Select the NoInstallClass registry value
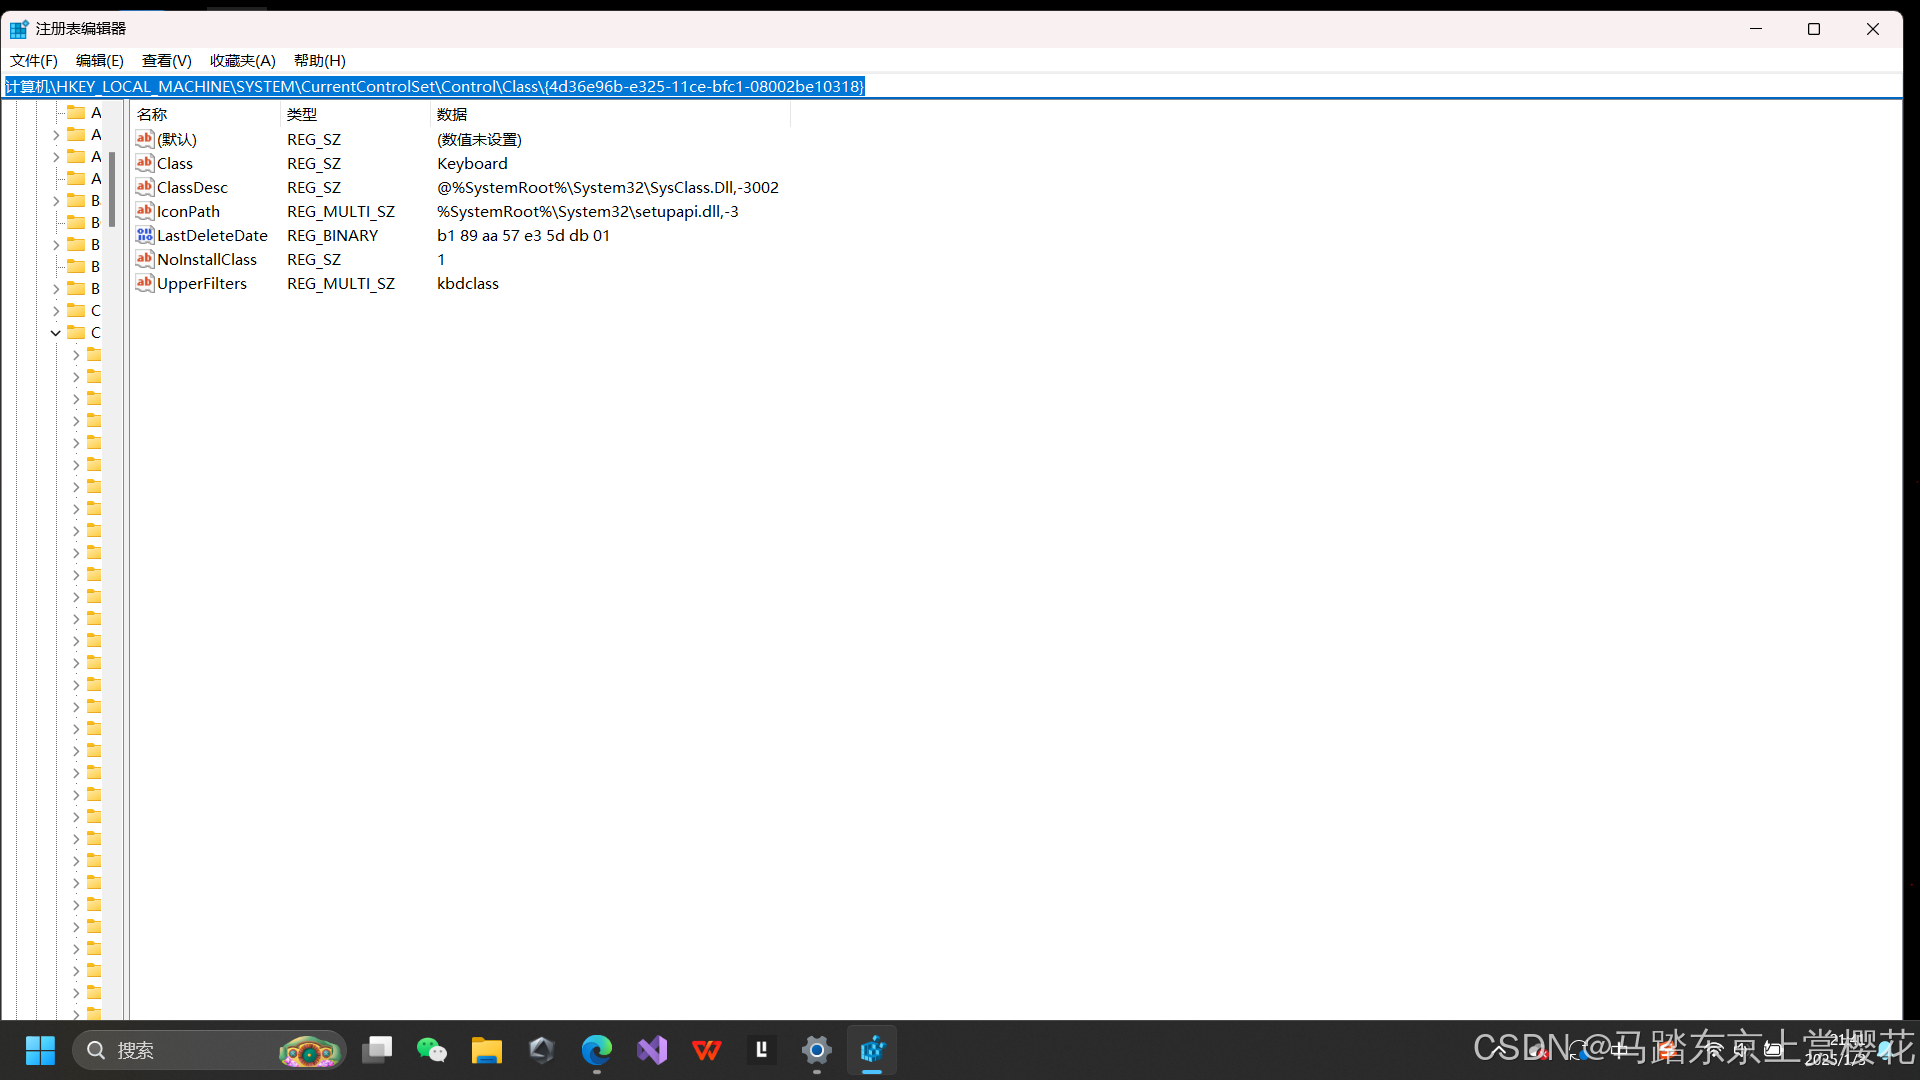Image resolution: width=1920 pixels, height=1080 pixels. [206, 259]
